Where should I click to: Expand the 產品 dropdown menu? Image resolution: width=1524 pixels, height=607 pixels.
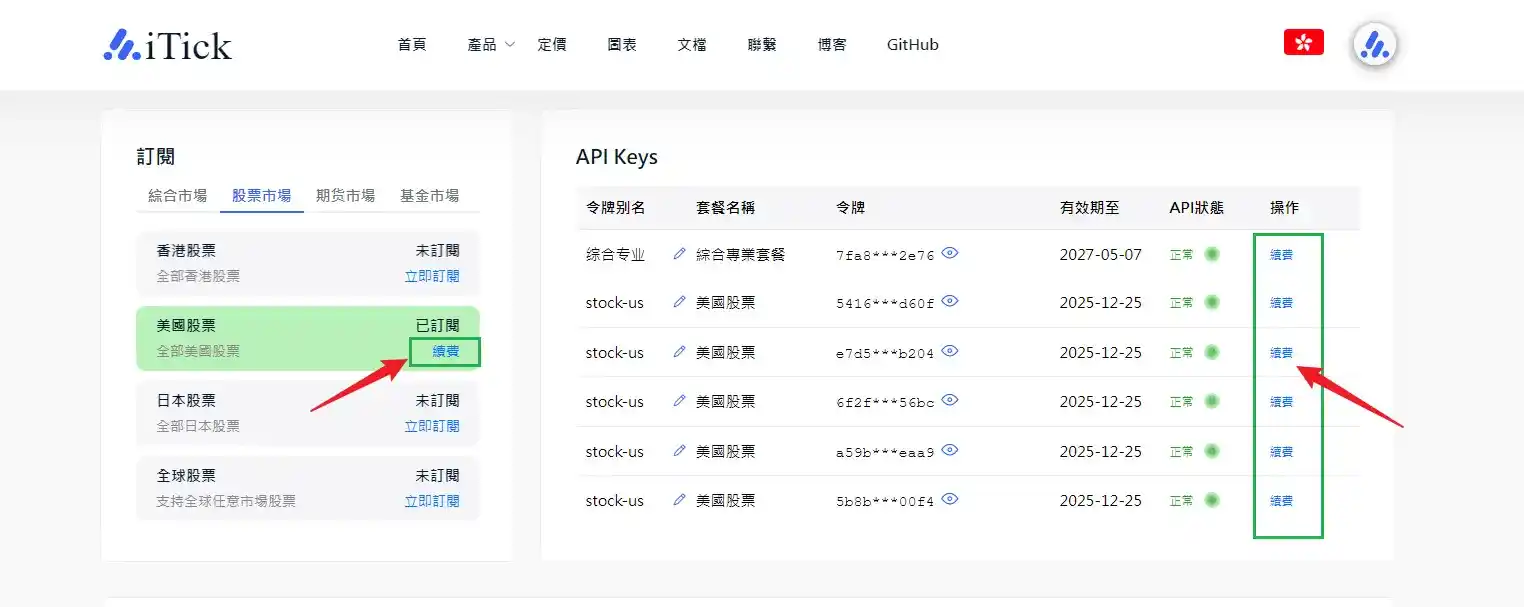click(x=490, y=45)
